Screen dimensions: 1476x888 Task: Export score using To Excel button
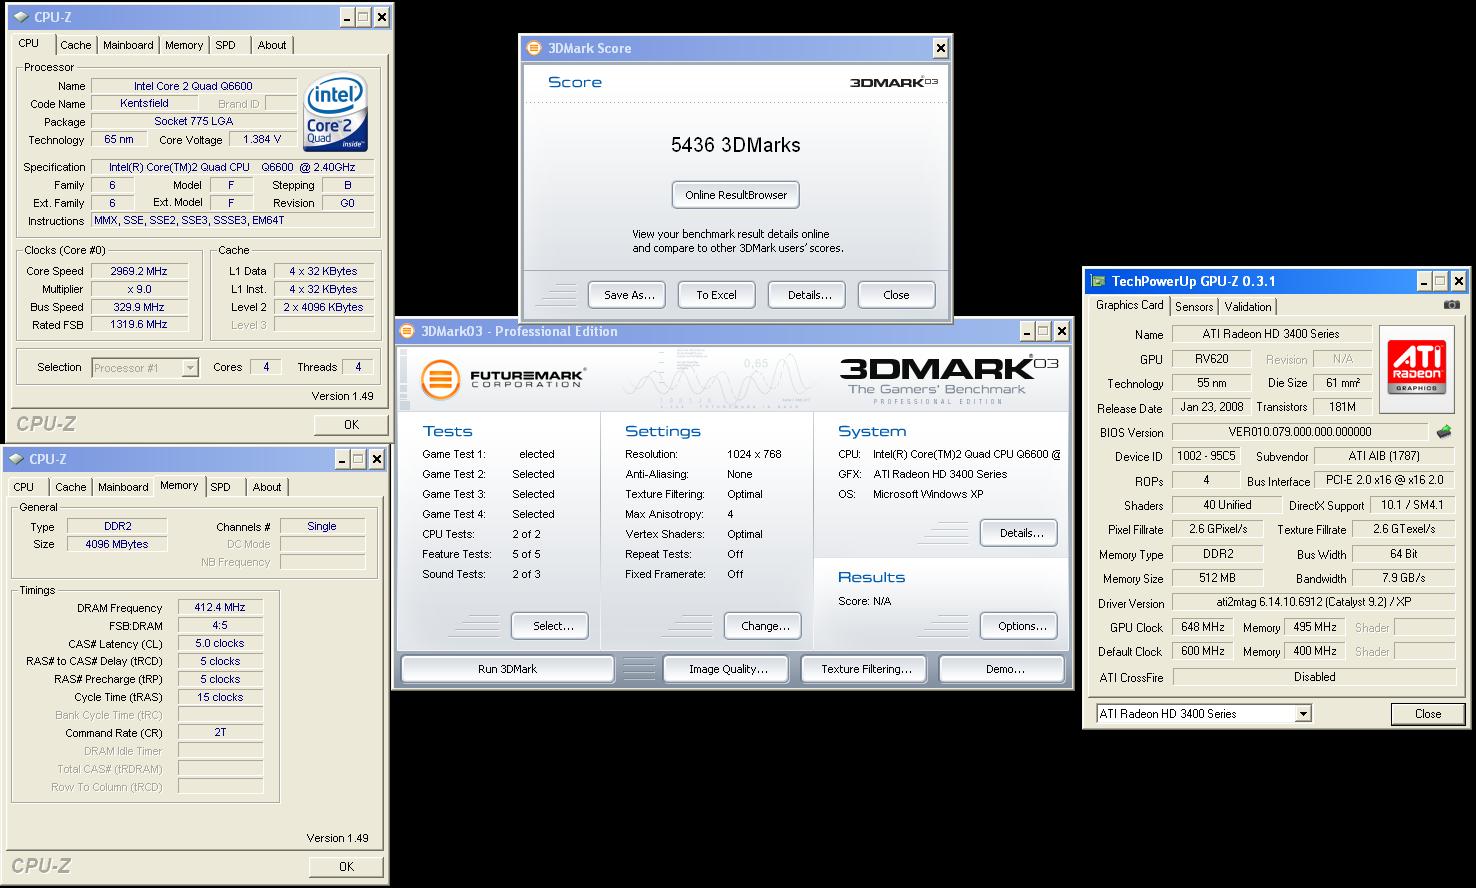point(716,295)
